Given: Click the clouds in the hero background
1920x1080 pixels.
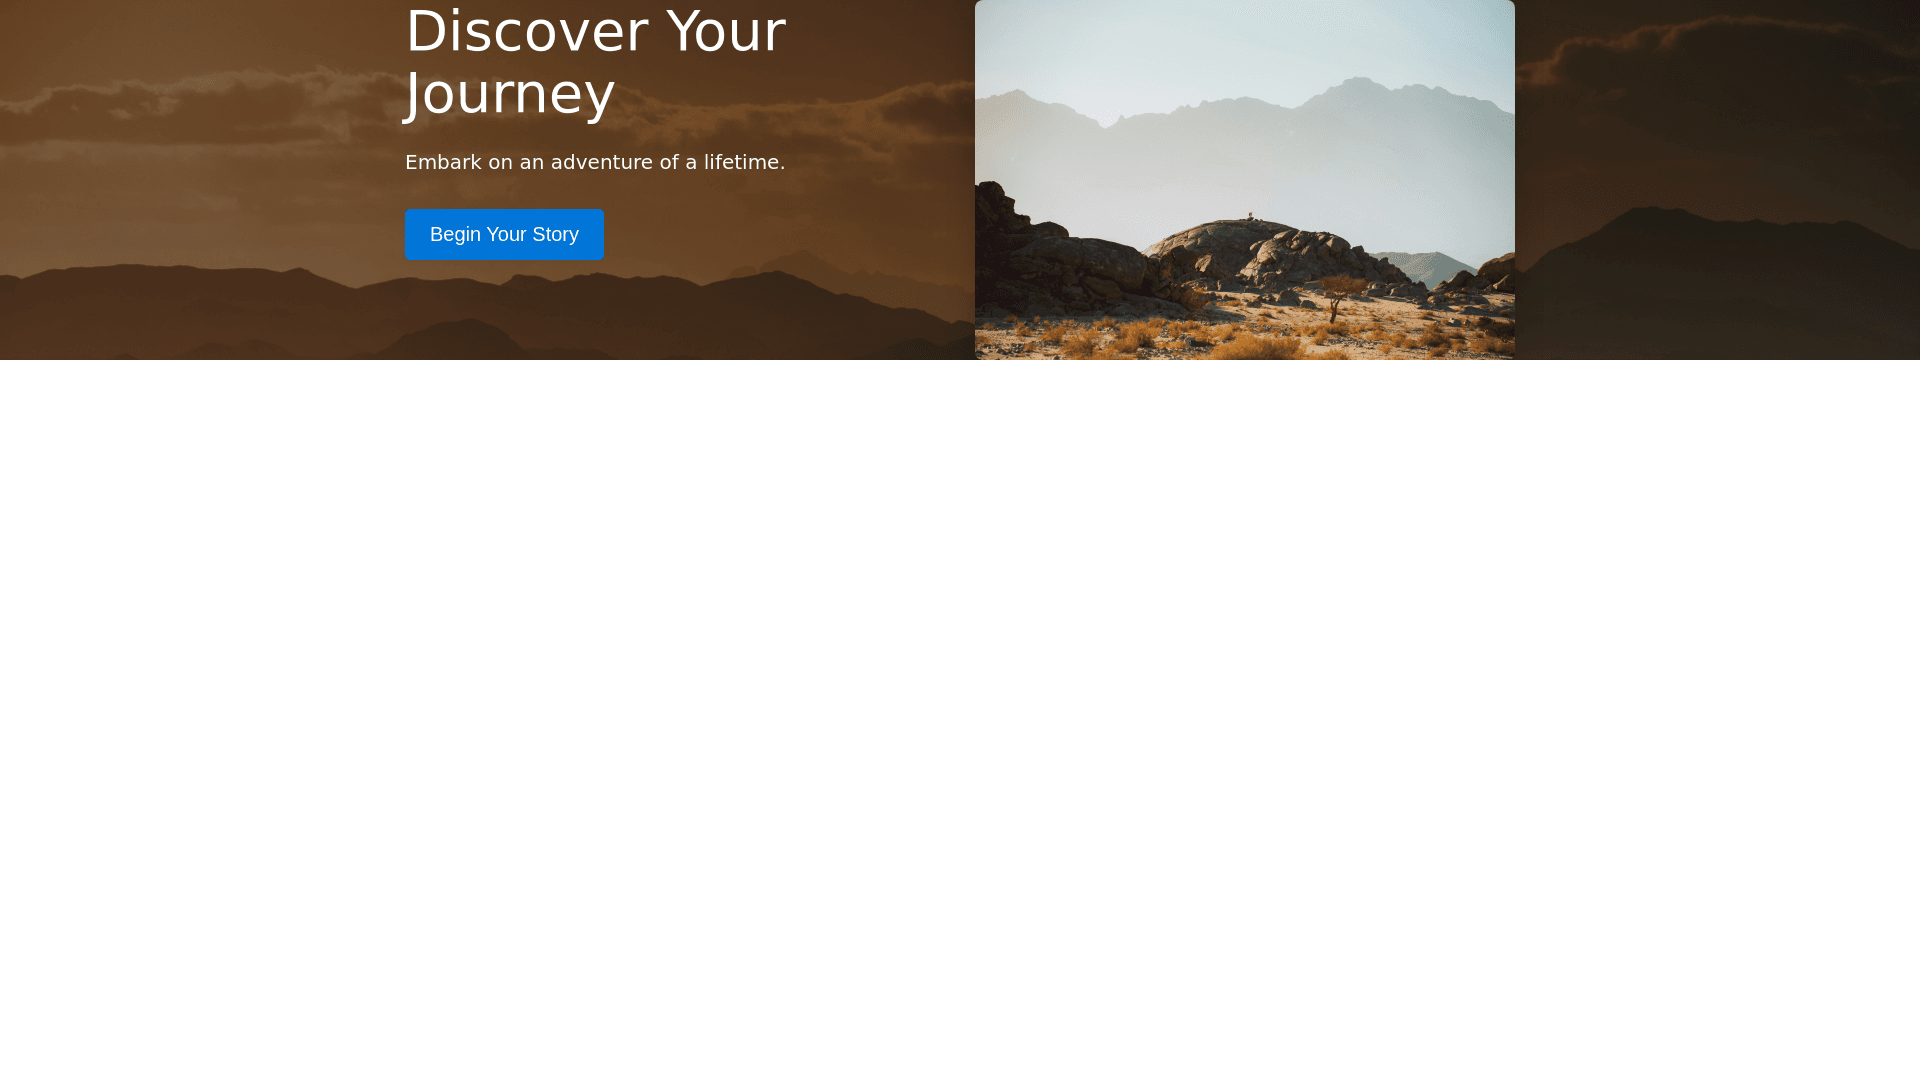Looking at the screenshot, I should 200,100.
